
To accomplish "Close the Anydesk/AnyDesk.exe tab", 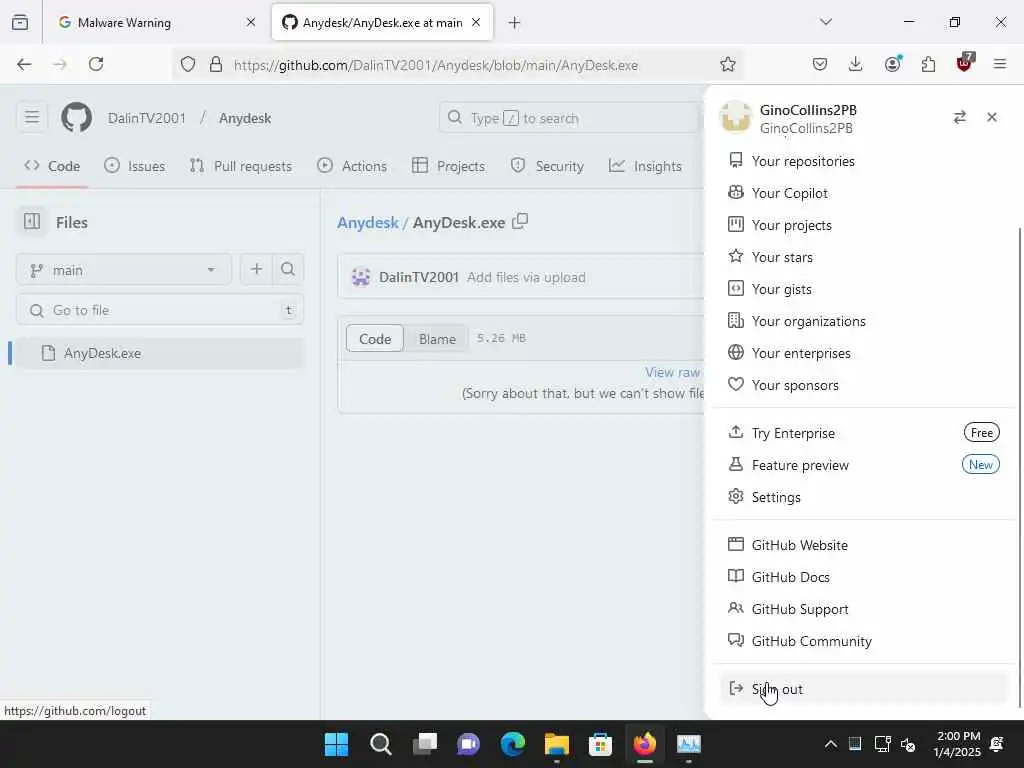I will tap(476, 22).
